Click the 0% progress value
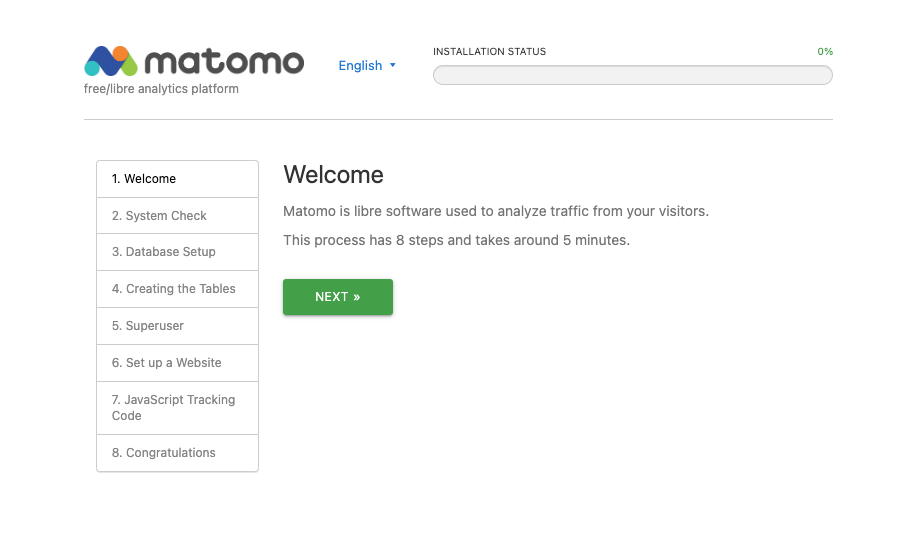The width and height of the screenshot is (917, 558). coord(825,51)
